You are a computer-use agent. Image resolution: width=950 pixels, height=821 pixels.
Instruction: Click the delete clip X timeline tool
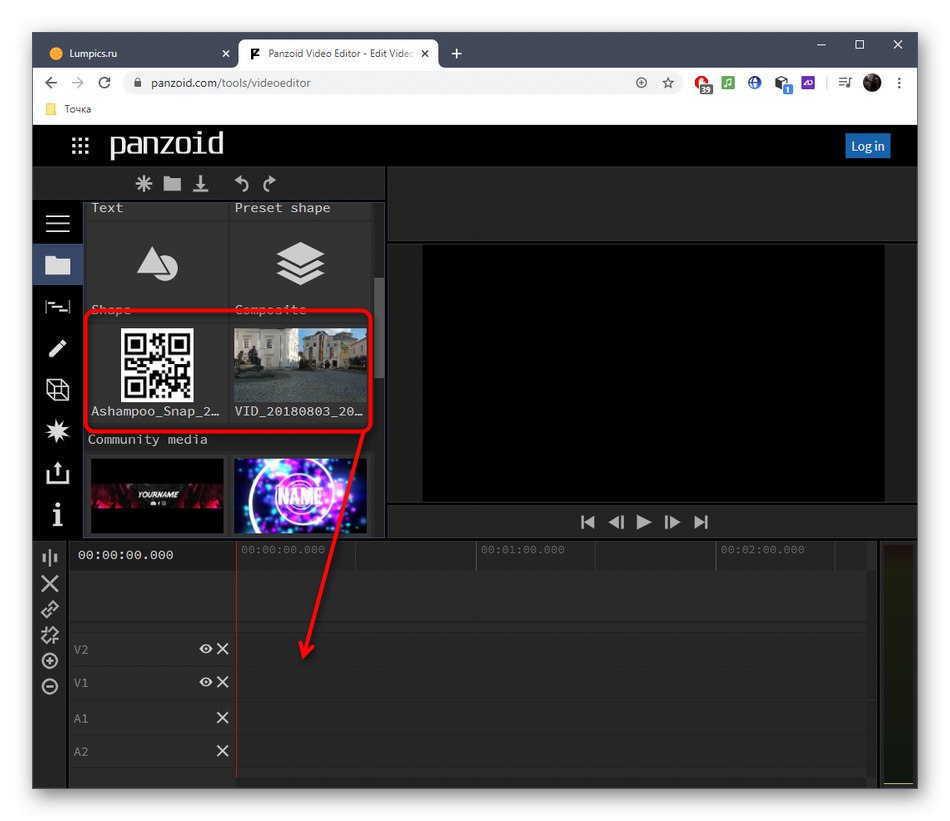tap(50, 583)
